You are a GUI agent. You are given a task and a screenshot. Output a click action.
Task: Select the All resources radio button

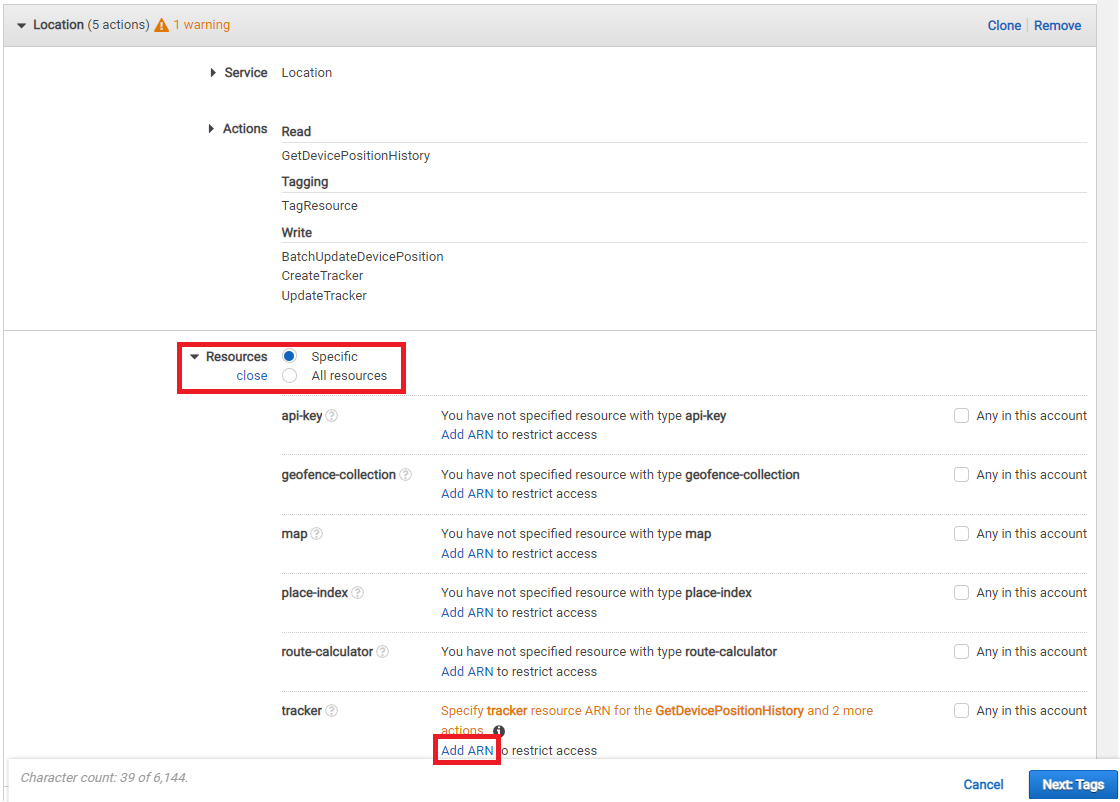tap(288, 375)
